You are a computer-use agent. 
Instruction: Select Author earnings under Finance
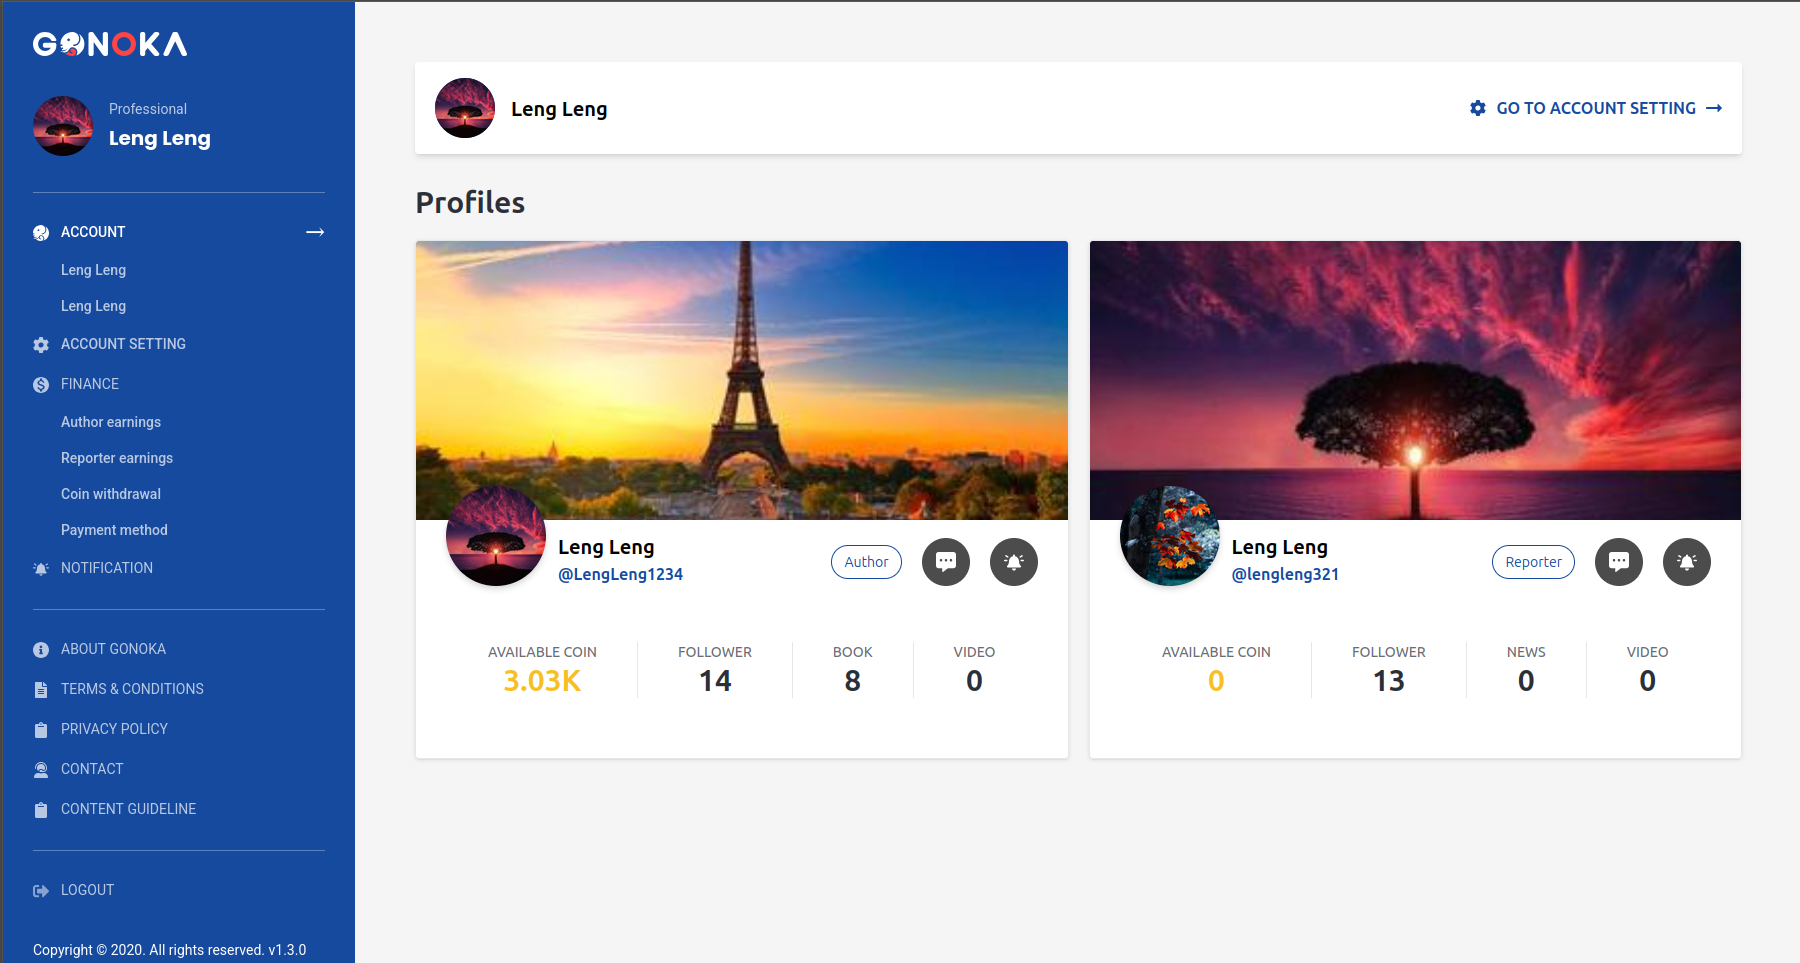111,422
